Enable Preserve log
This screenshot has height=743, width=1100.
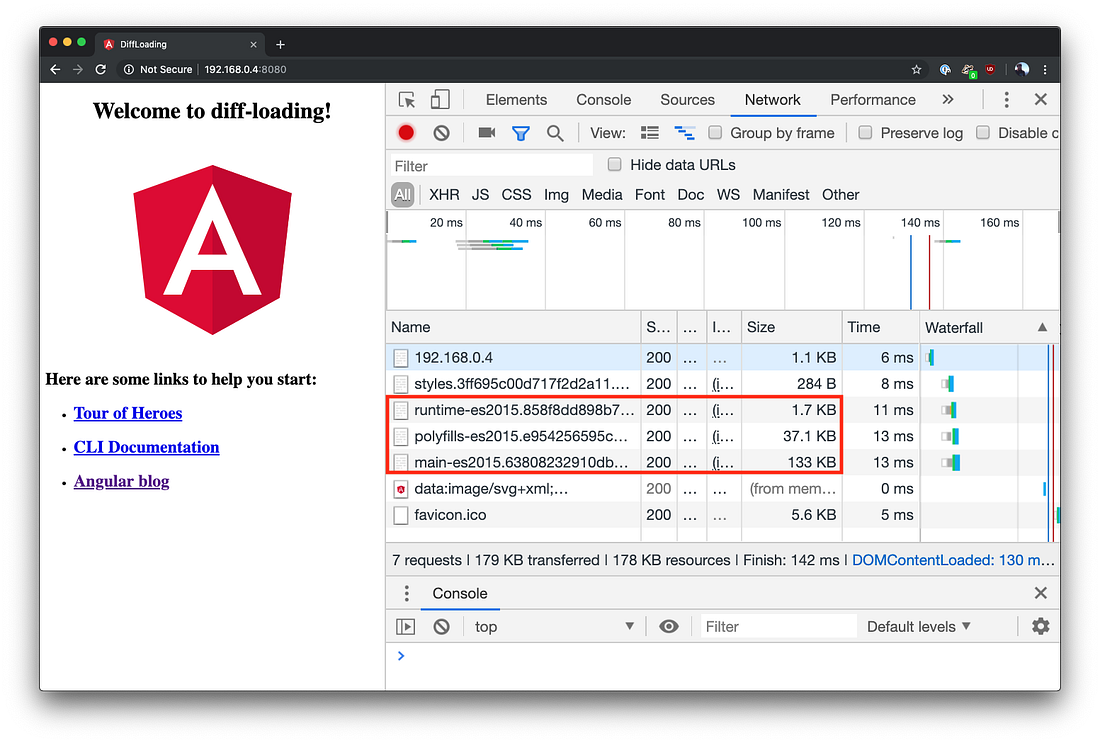point(864,132)
